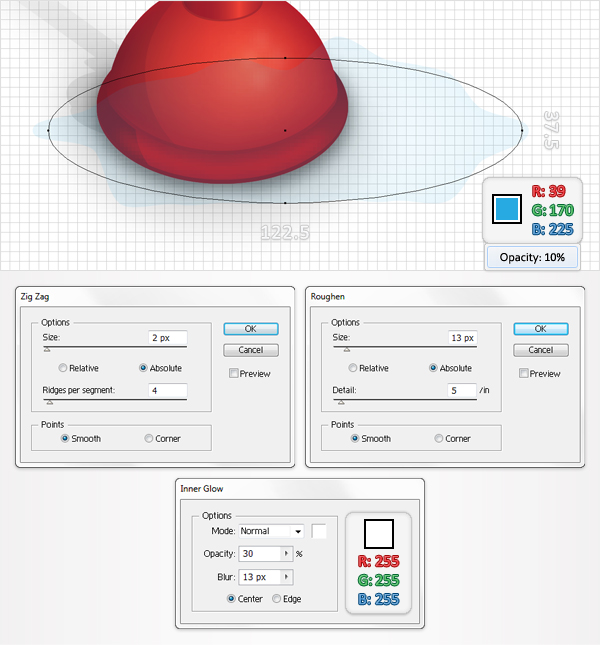The height and width of the screenshot is (645, 600).
Task: Choose Corner points in Roughen
Action: pos(439,439)
